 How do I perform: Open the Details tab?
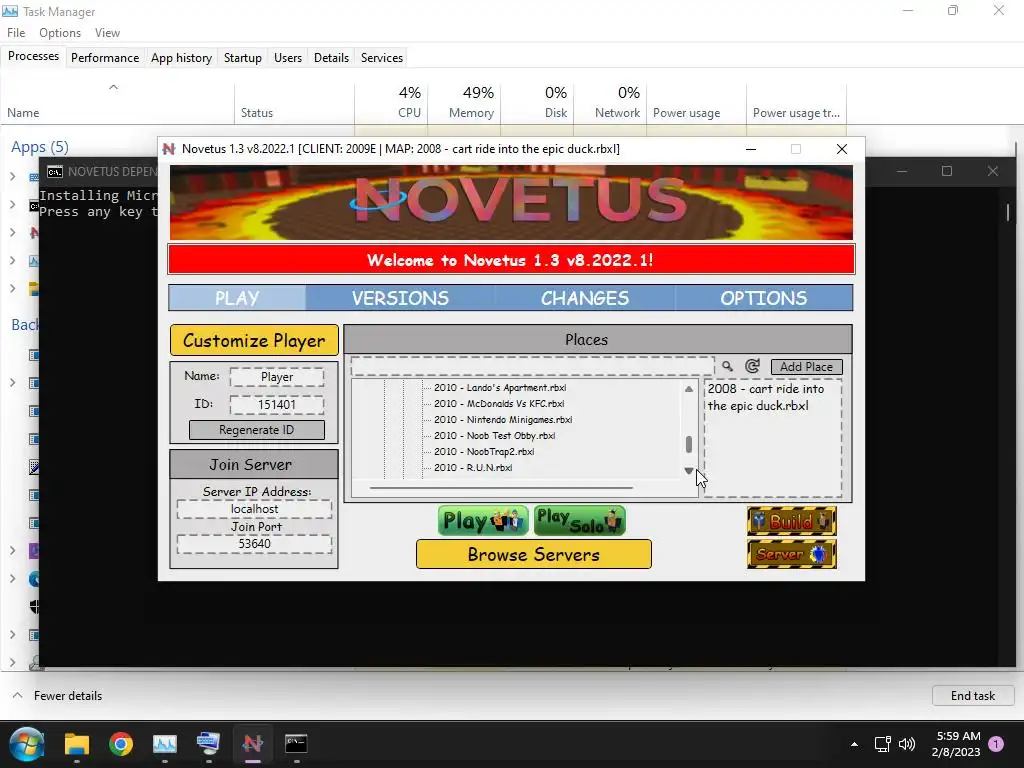(331, 57)
